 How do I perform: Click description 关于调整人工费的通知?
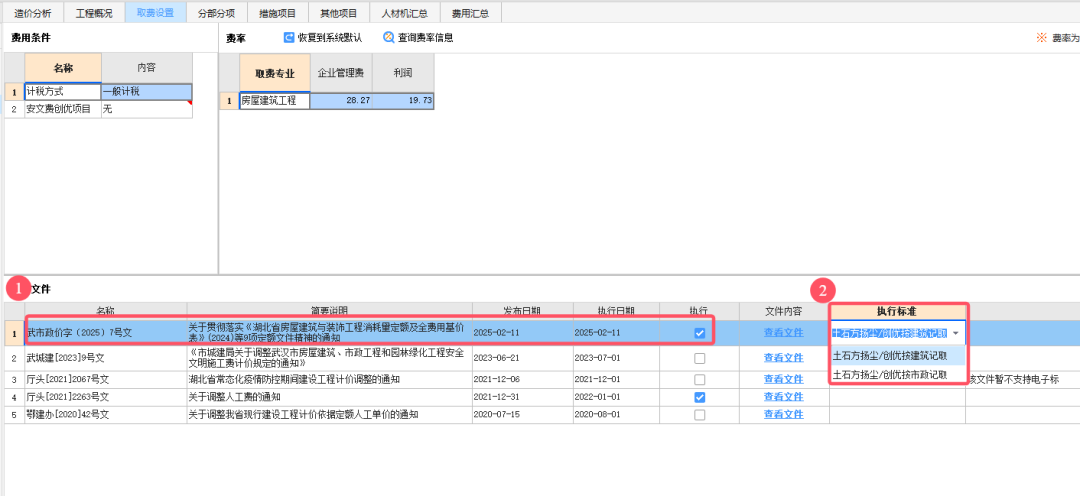[x=234, y=397]
